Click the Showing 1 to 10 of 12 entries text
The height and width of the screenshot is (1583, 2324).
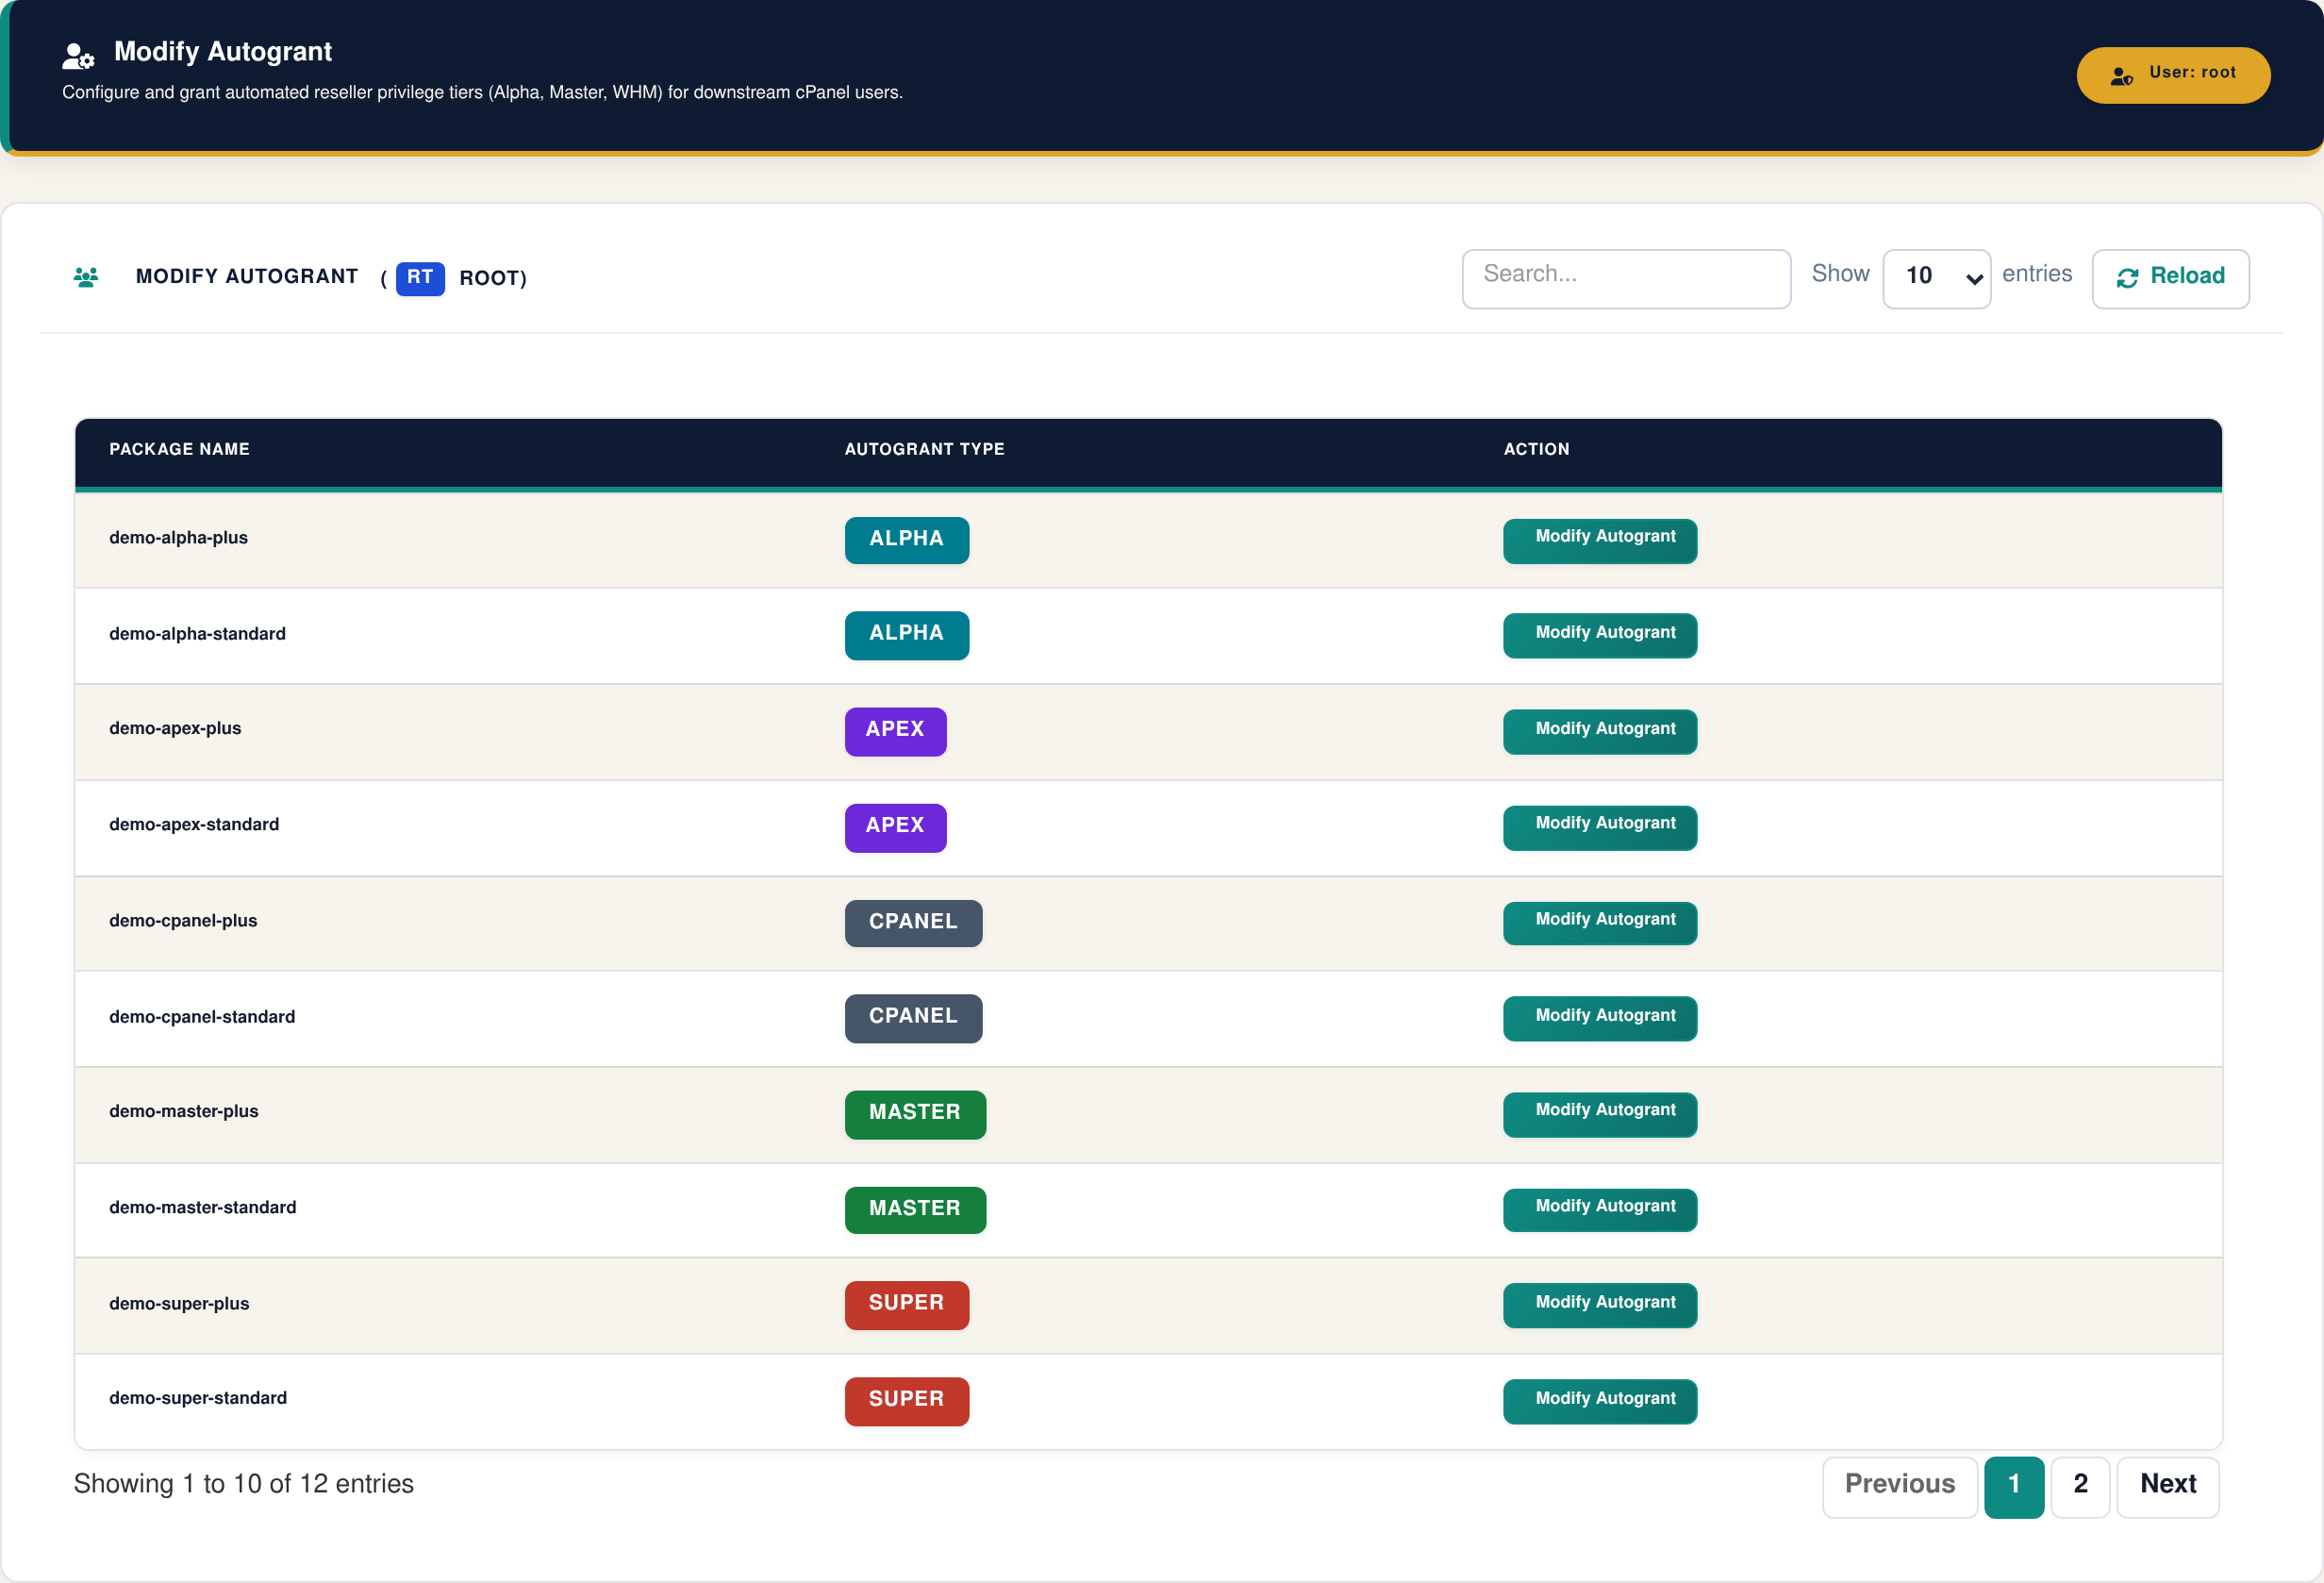tap(243, 1485)
